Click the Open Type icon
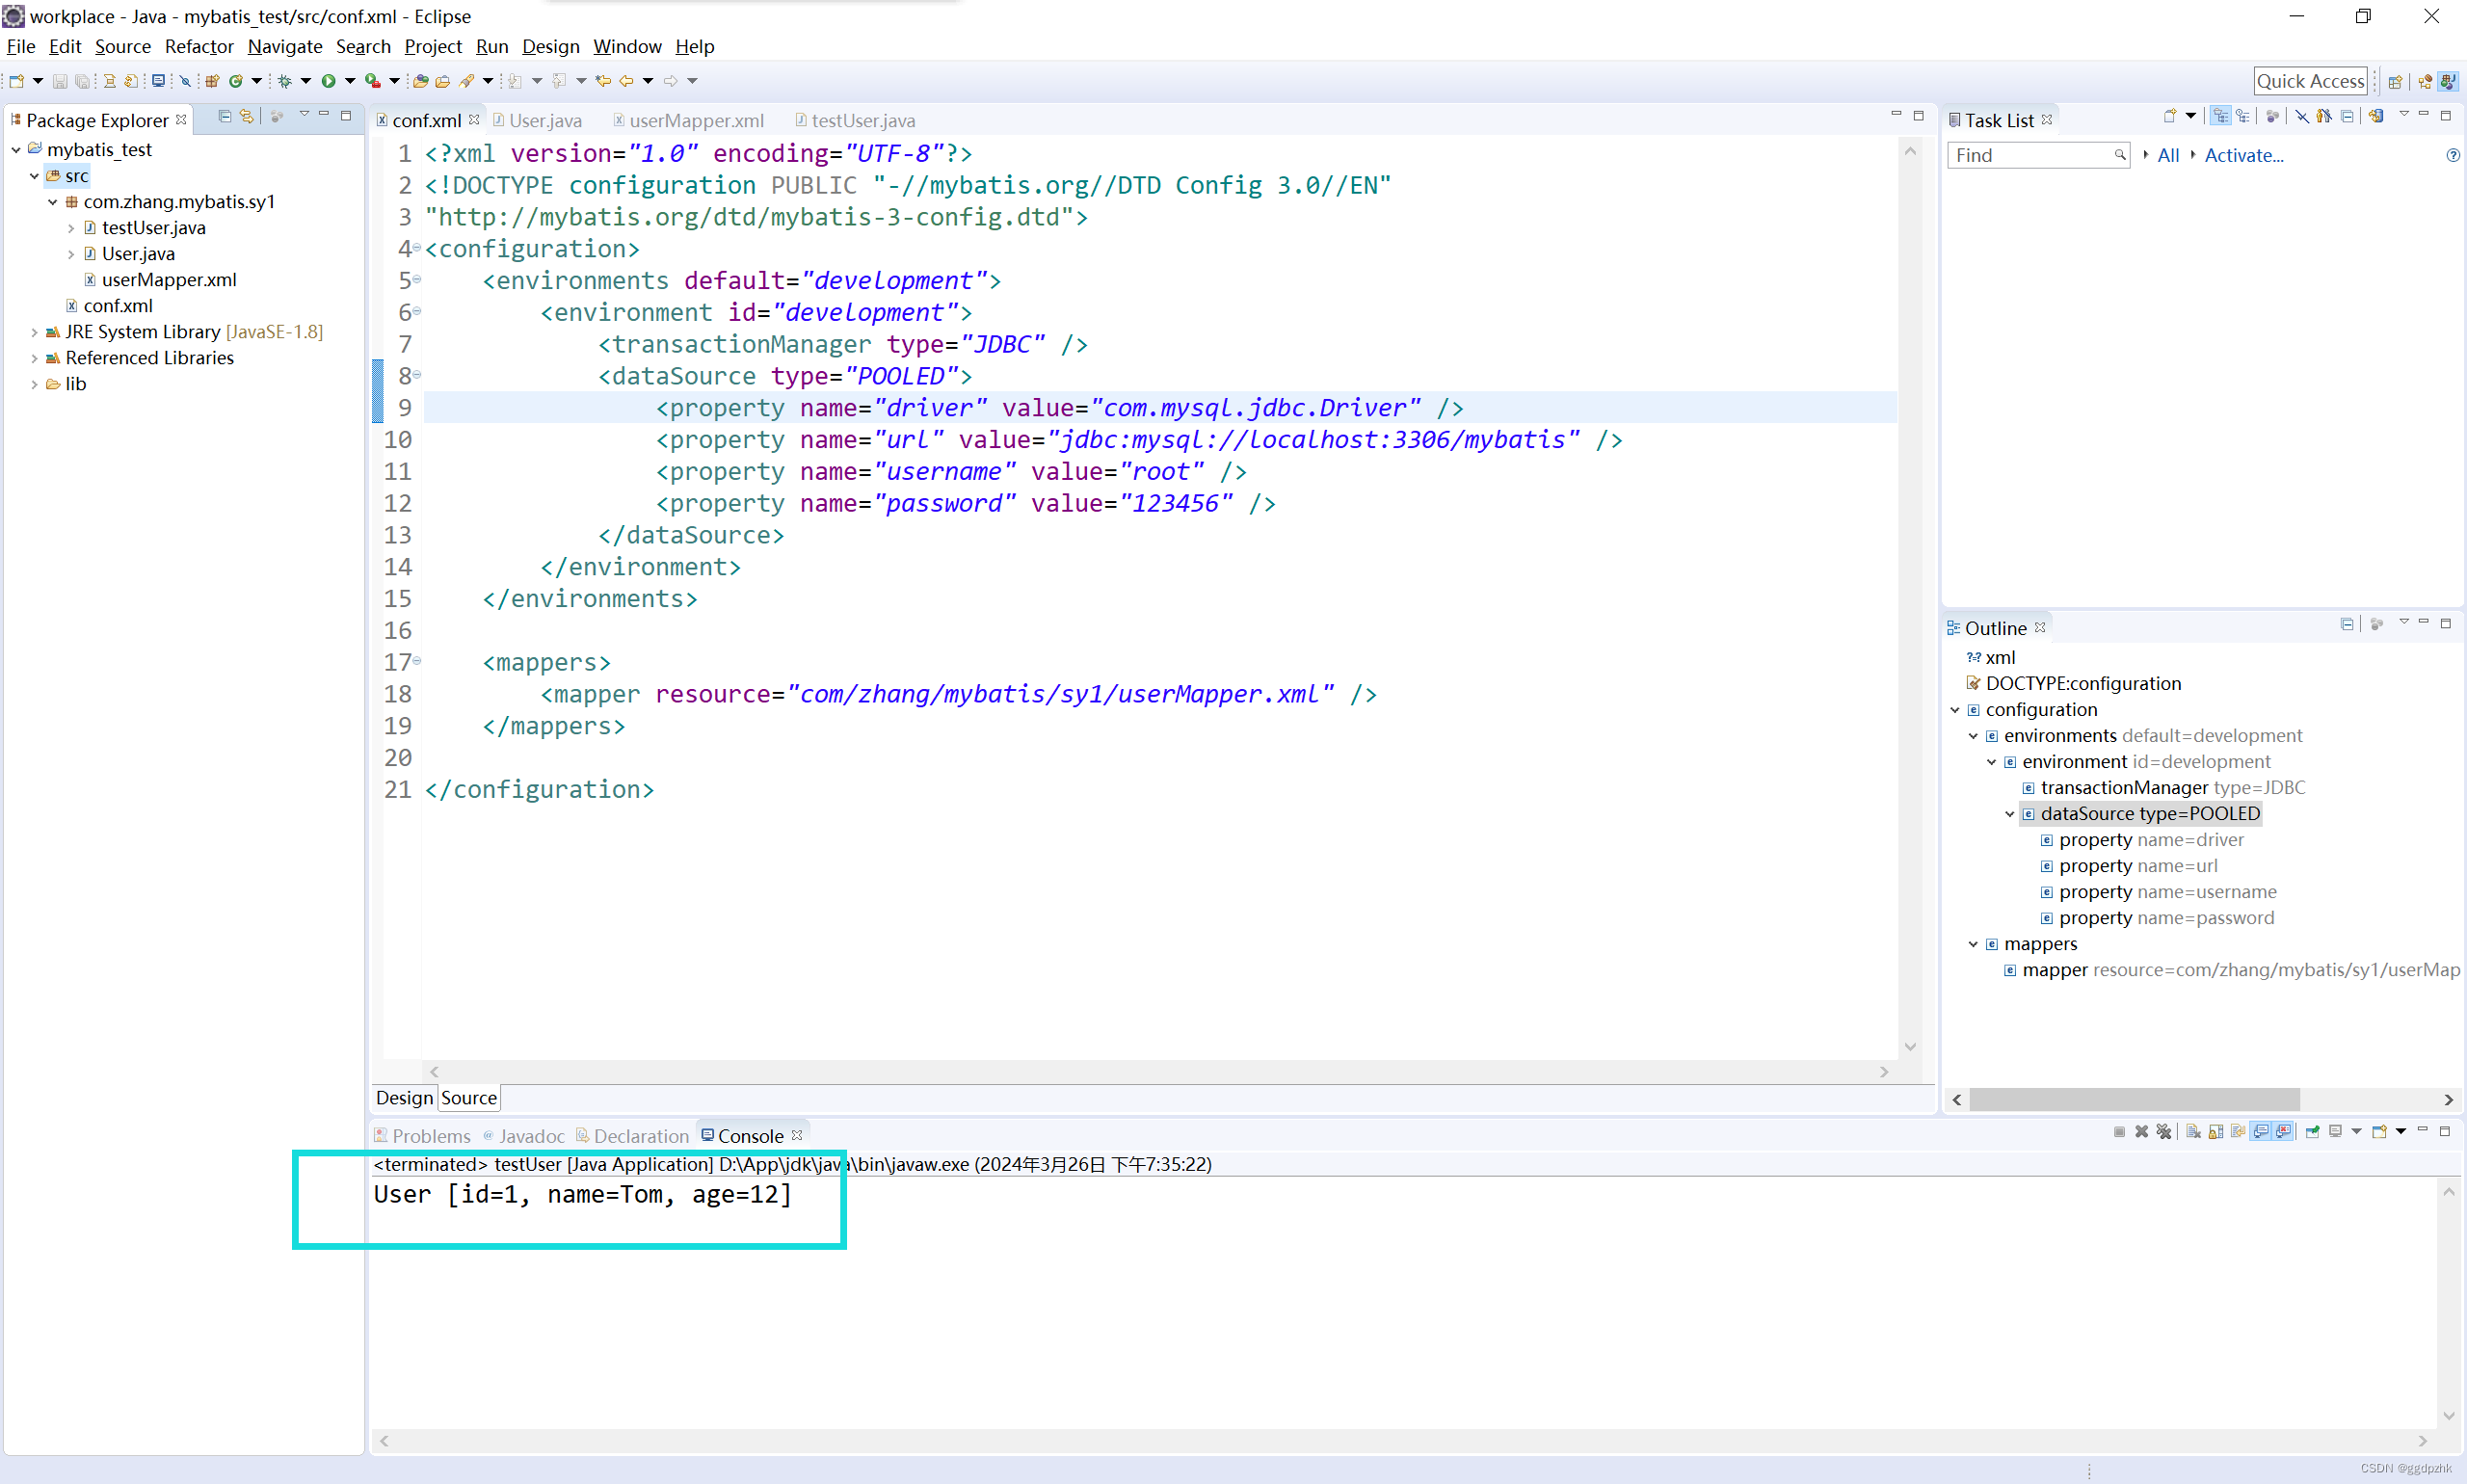Viewport: 2467px width, 1484px height. coord(420,81)
